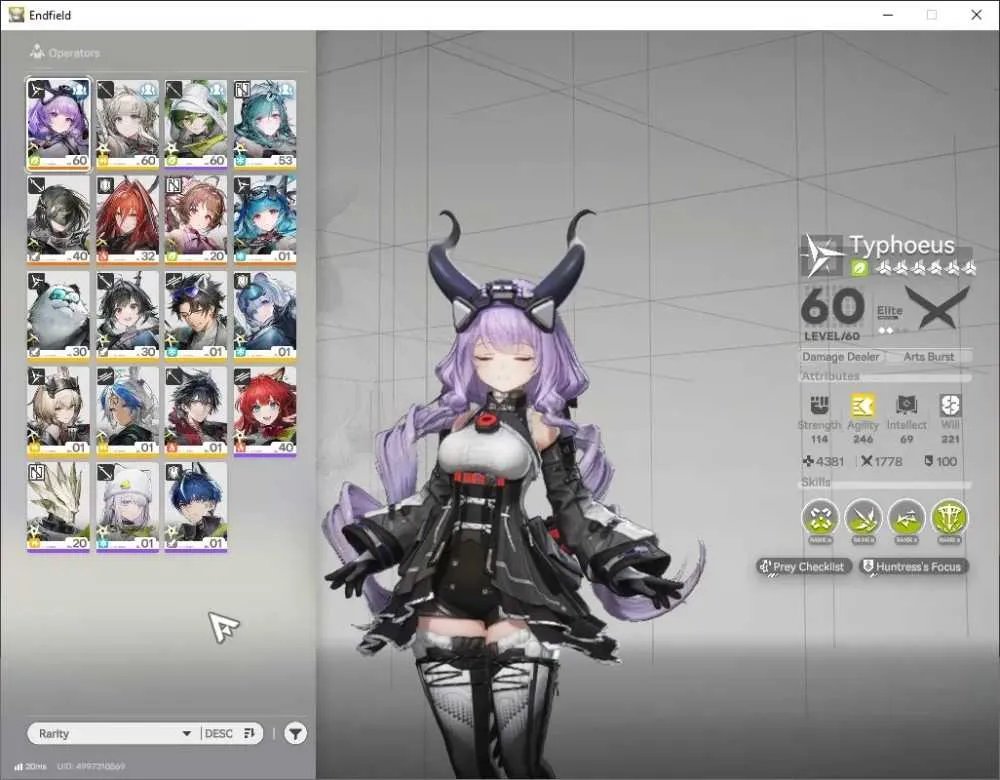The width and height of the screenshot is (1000, 780).
Task: Click the Intellect attribute icon
Action: [x=906, y=405]
